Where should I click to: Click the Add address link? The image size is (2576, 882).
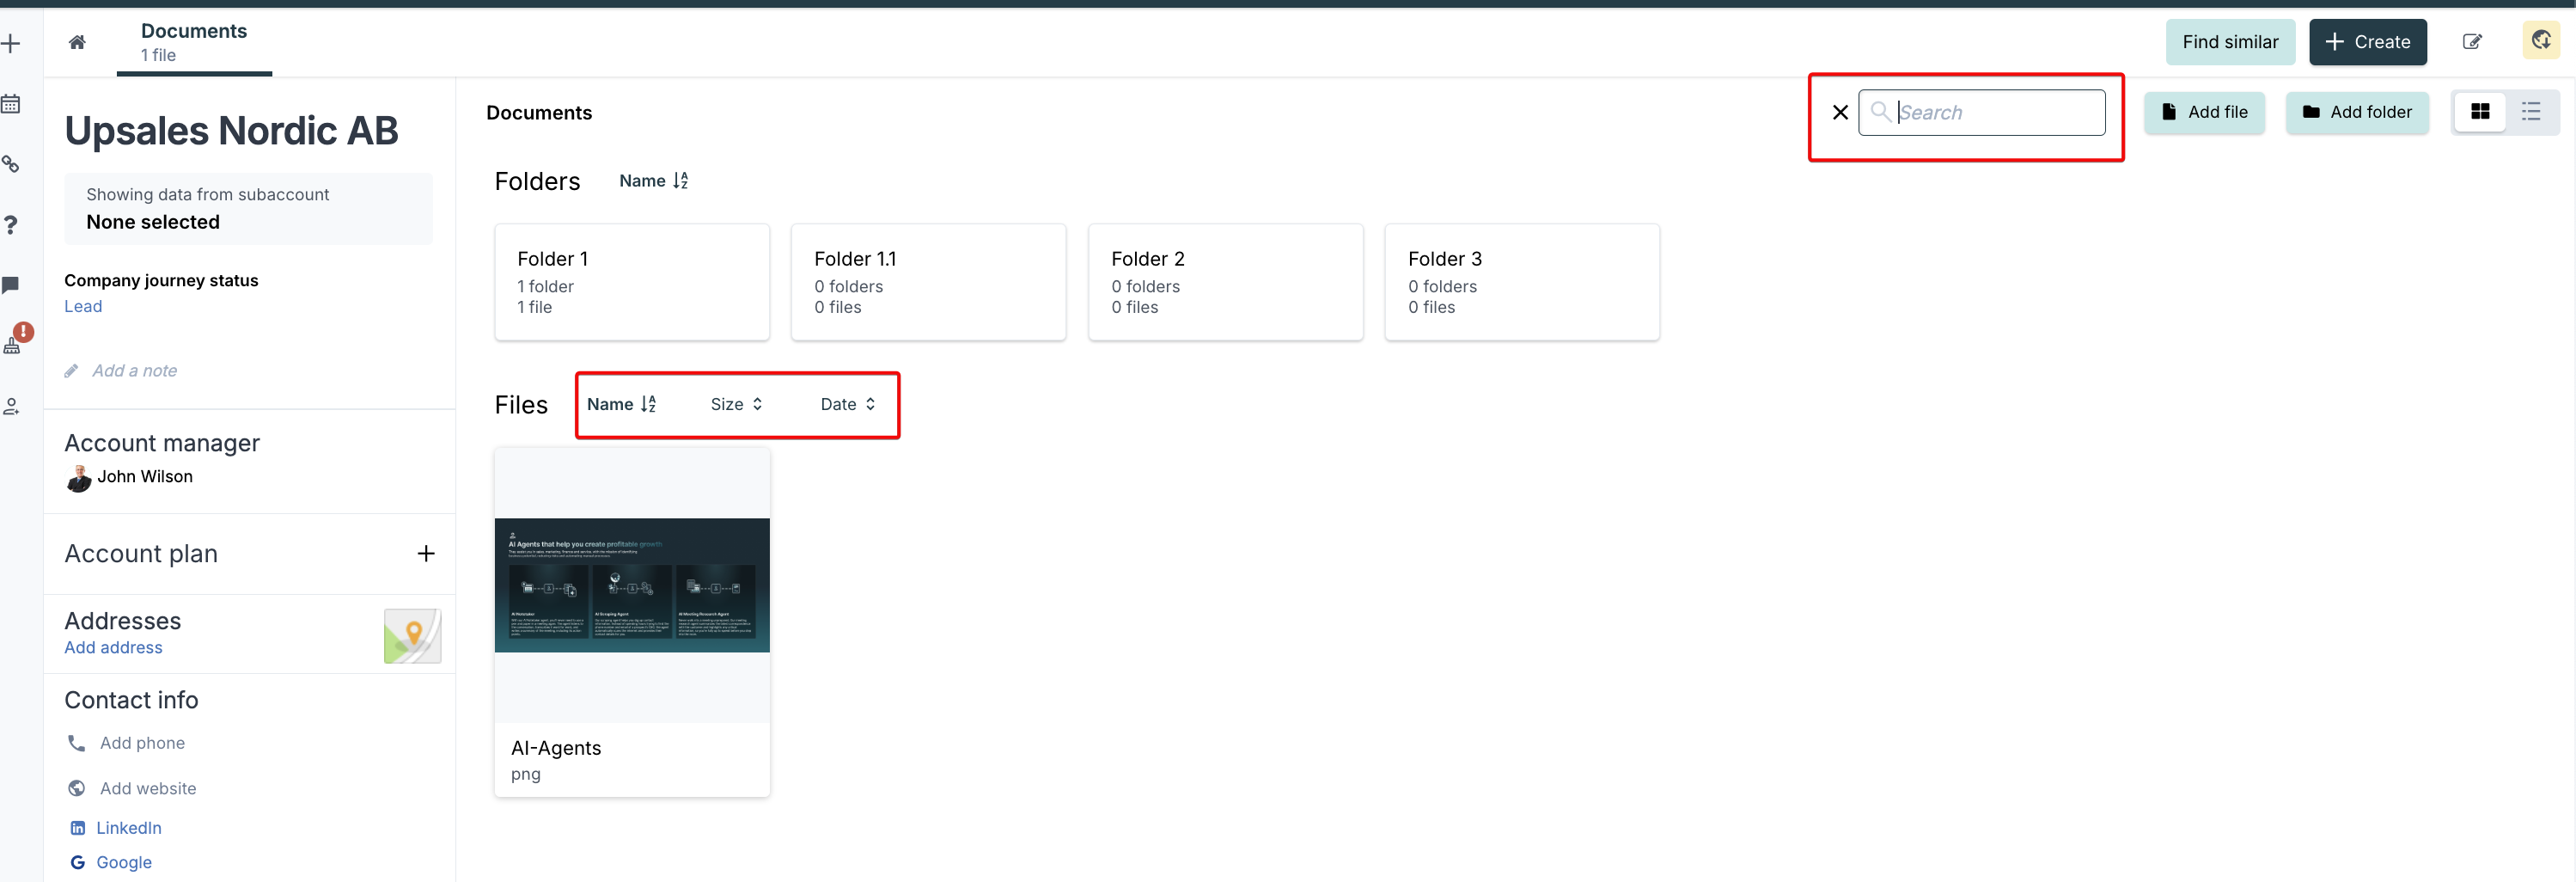(113, 648)
